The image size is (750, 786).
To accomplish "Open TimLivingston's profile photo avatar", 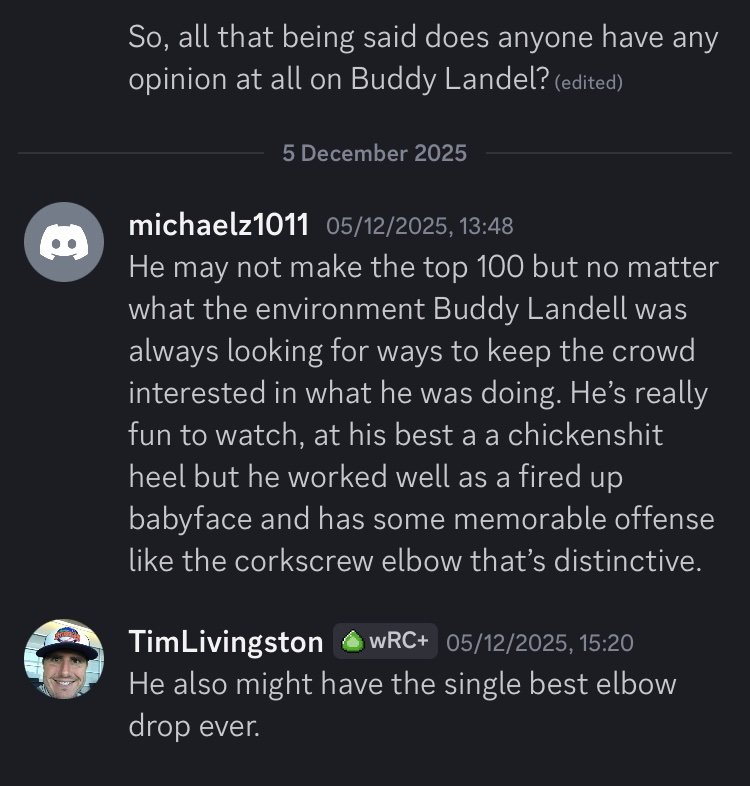I will (x=63, y=659).
